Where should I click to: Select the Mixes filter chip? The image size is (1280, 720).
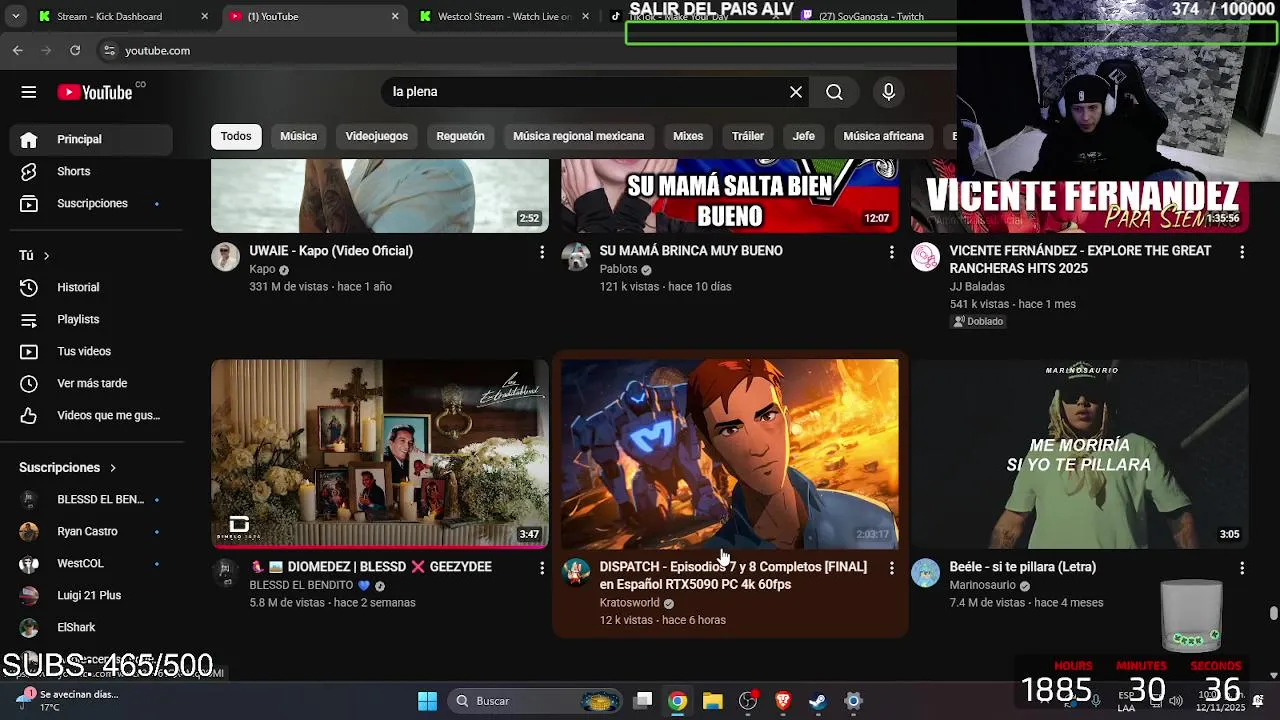[x=688, y=136]
